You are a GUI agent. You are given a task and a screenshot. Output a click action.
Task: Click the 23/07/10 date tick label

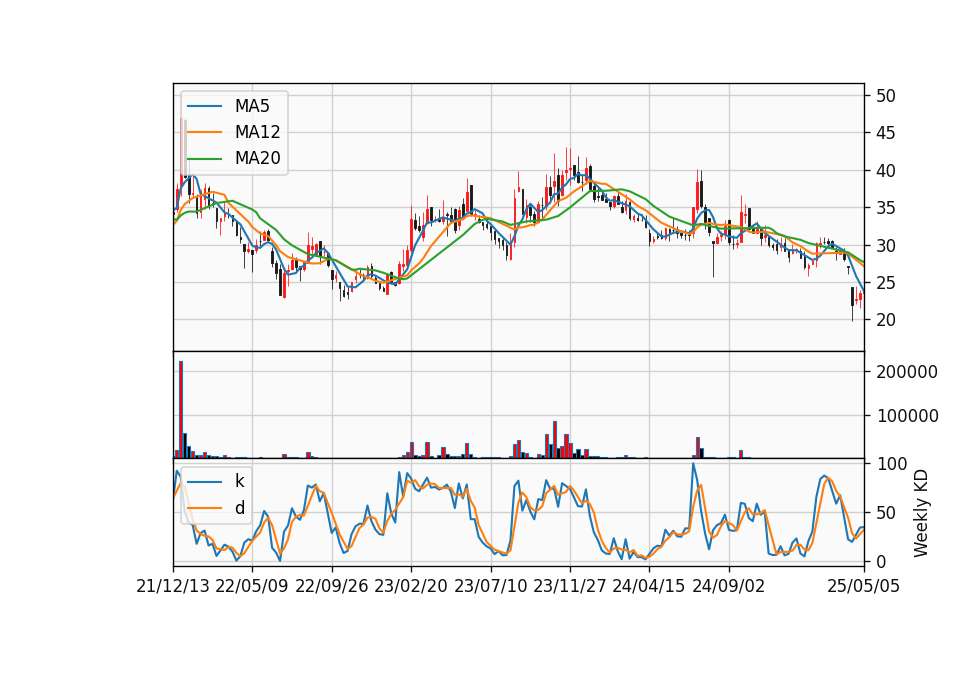point(490,586)
